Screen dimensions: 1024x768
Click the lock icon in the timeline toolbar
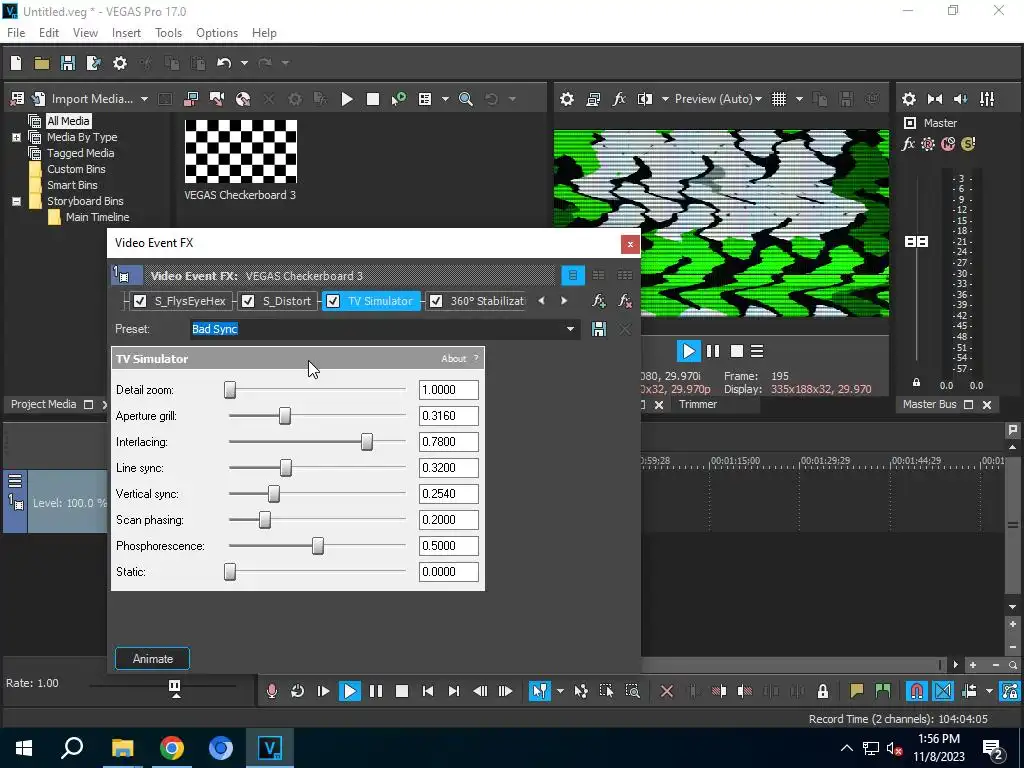pyautogui.click(x=823, y=691)
